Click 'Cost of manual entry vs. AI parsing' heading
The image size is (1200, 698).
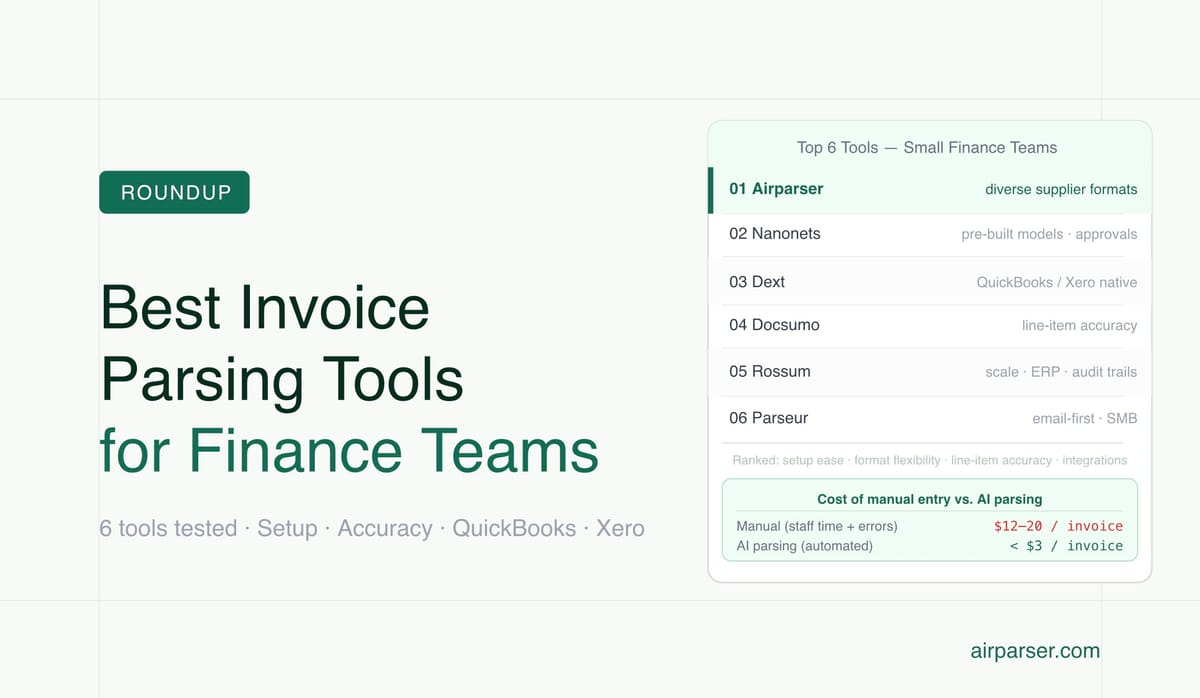(930, 499)
